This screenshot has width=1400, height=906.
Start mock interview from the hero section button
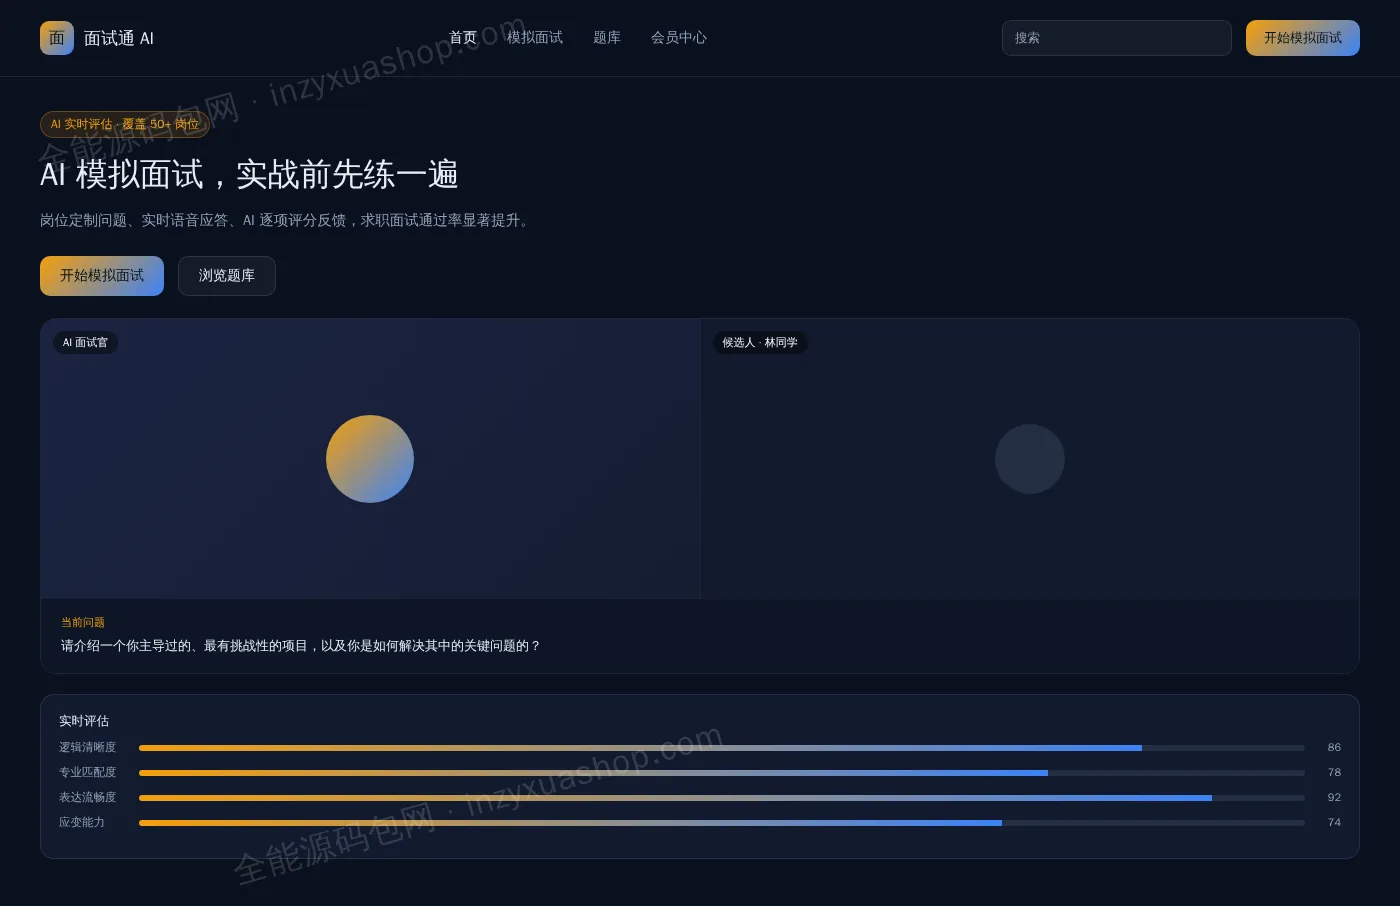102,276
